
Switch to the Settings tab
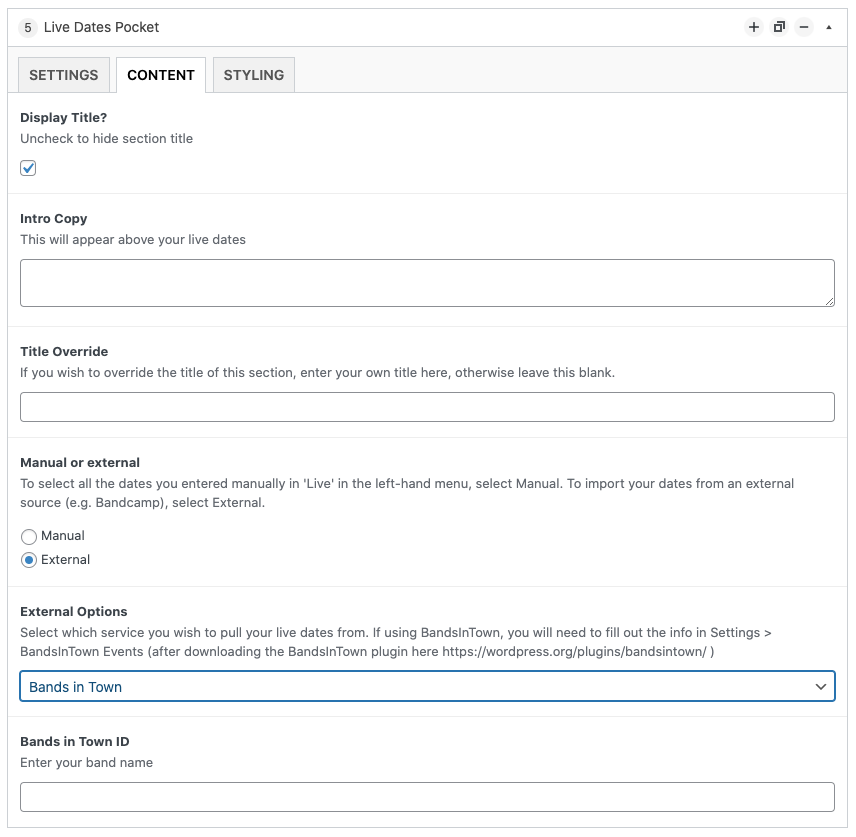tap(64, 75)
